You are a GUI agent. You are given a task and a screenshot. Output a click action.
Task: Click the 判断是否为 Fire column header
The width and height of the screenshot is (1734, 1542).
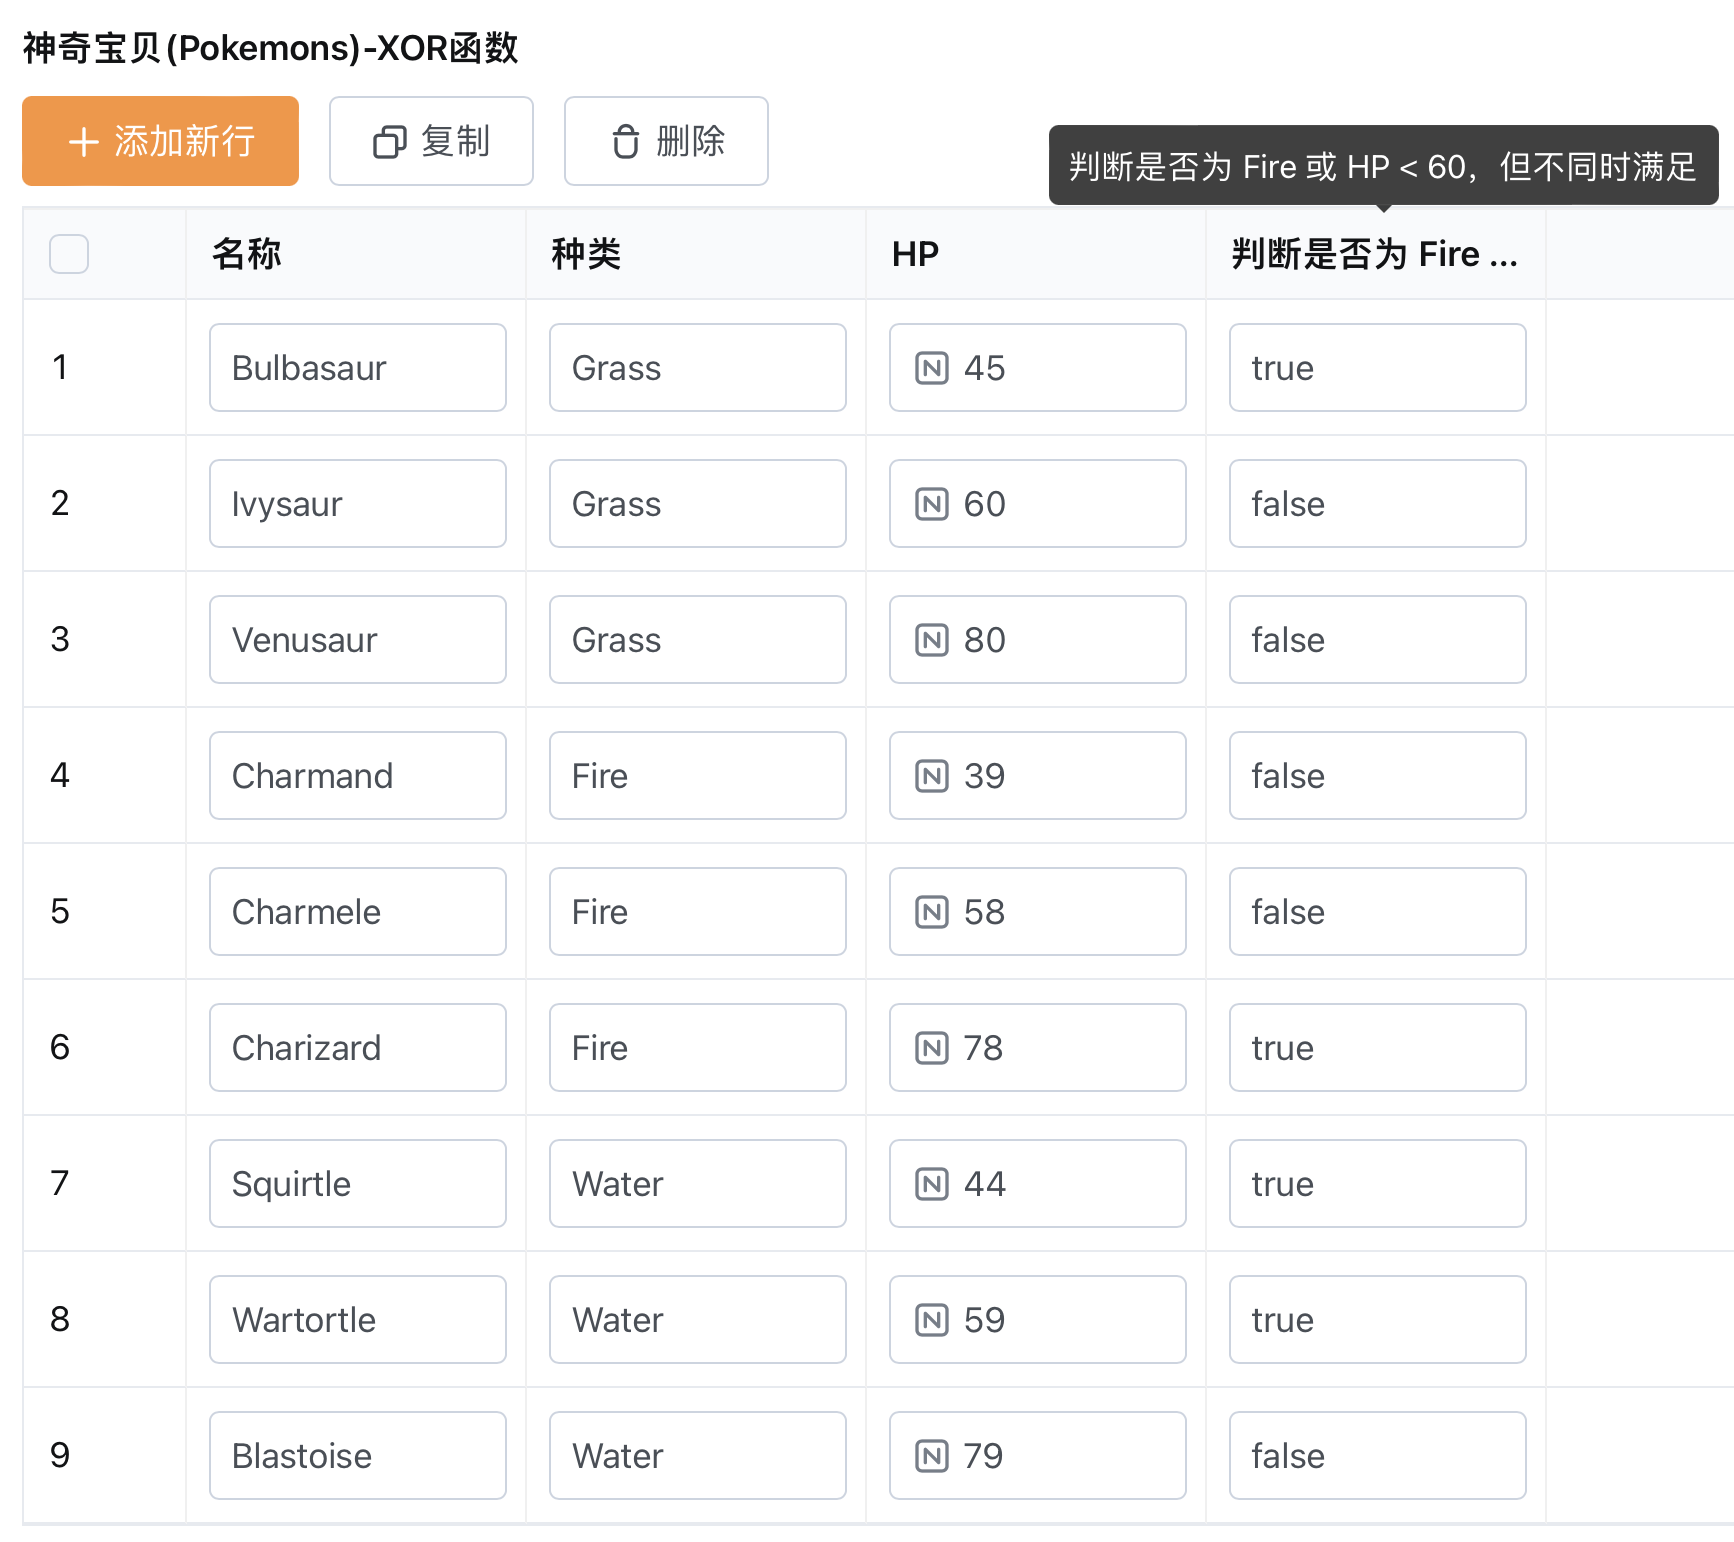click(x=1375, y=254)
